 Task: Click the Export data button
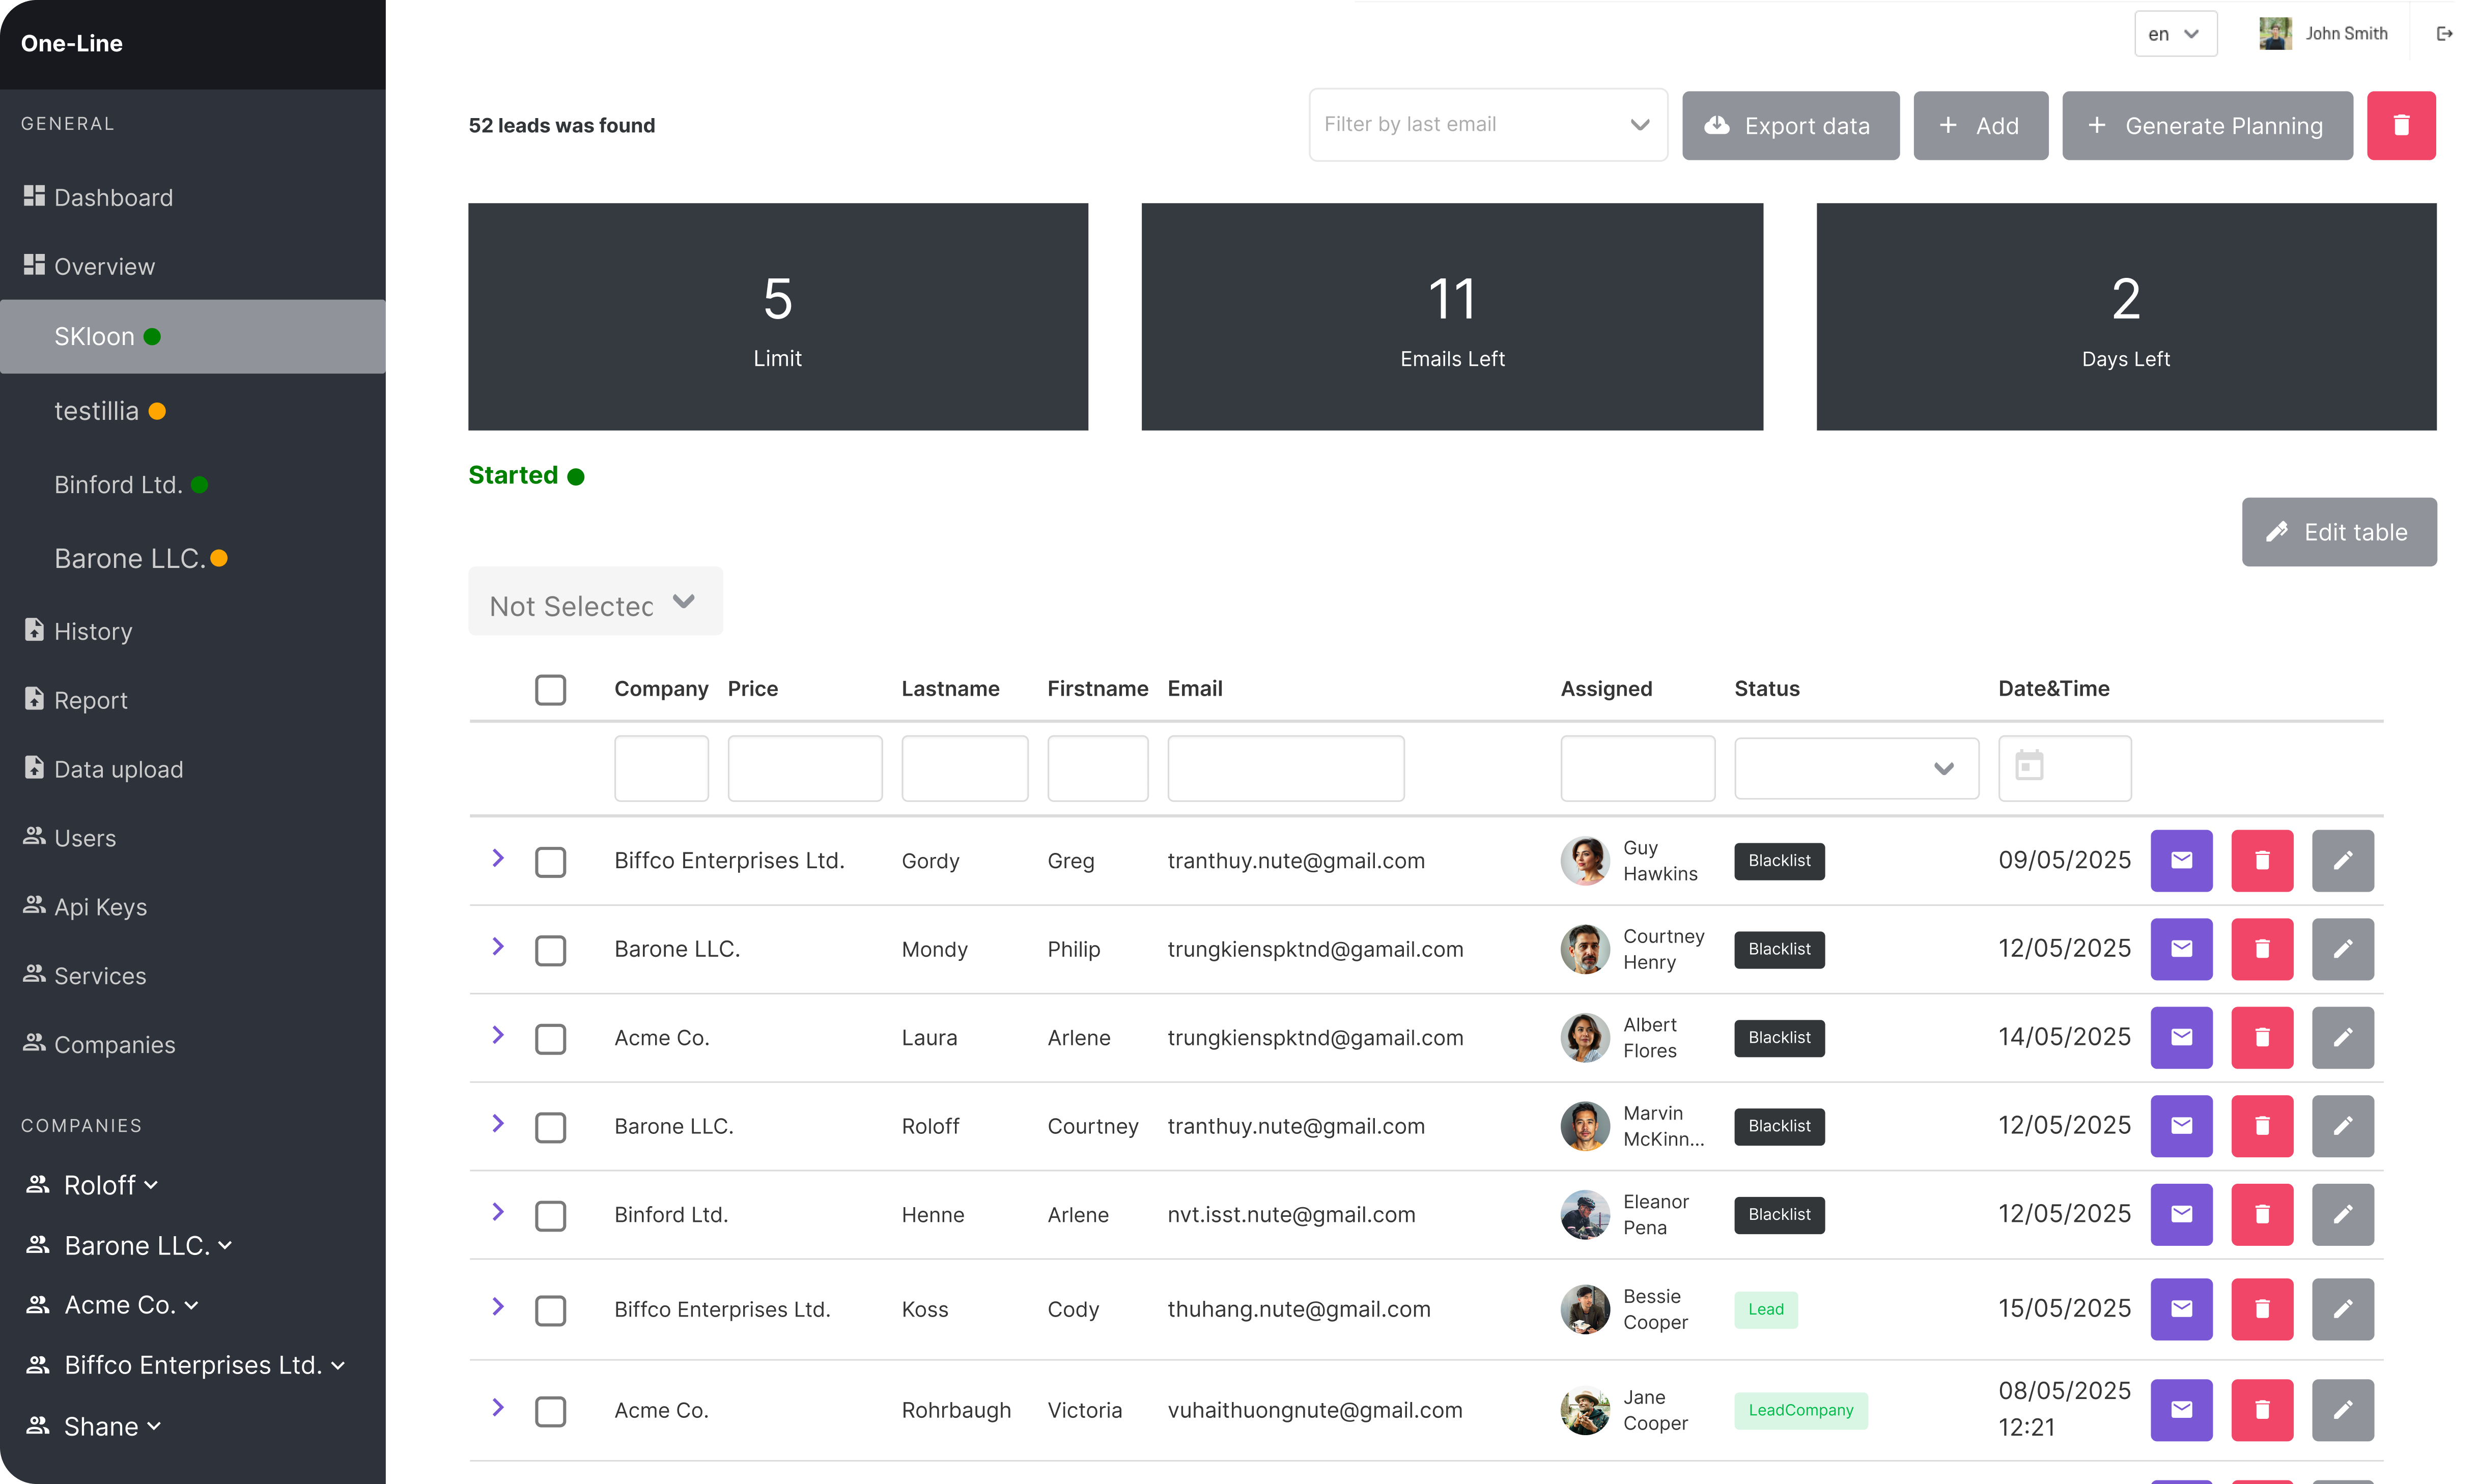1790,125
